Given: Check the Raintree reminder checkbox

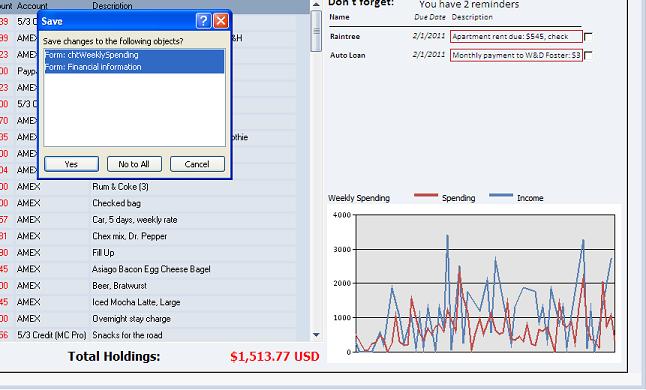Looking at the screenshot, I should pyautogui.click(x=588, y=37).
